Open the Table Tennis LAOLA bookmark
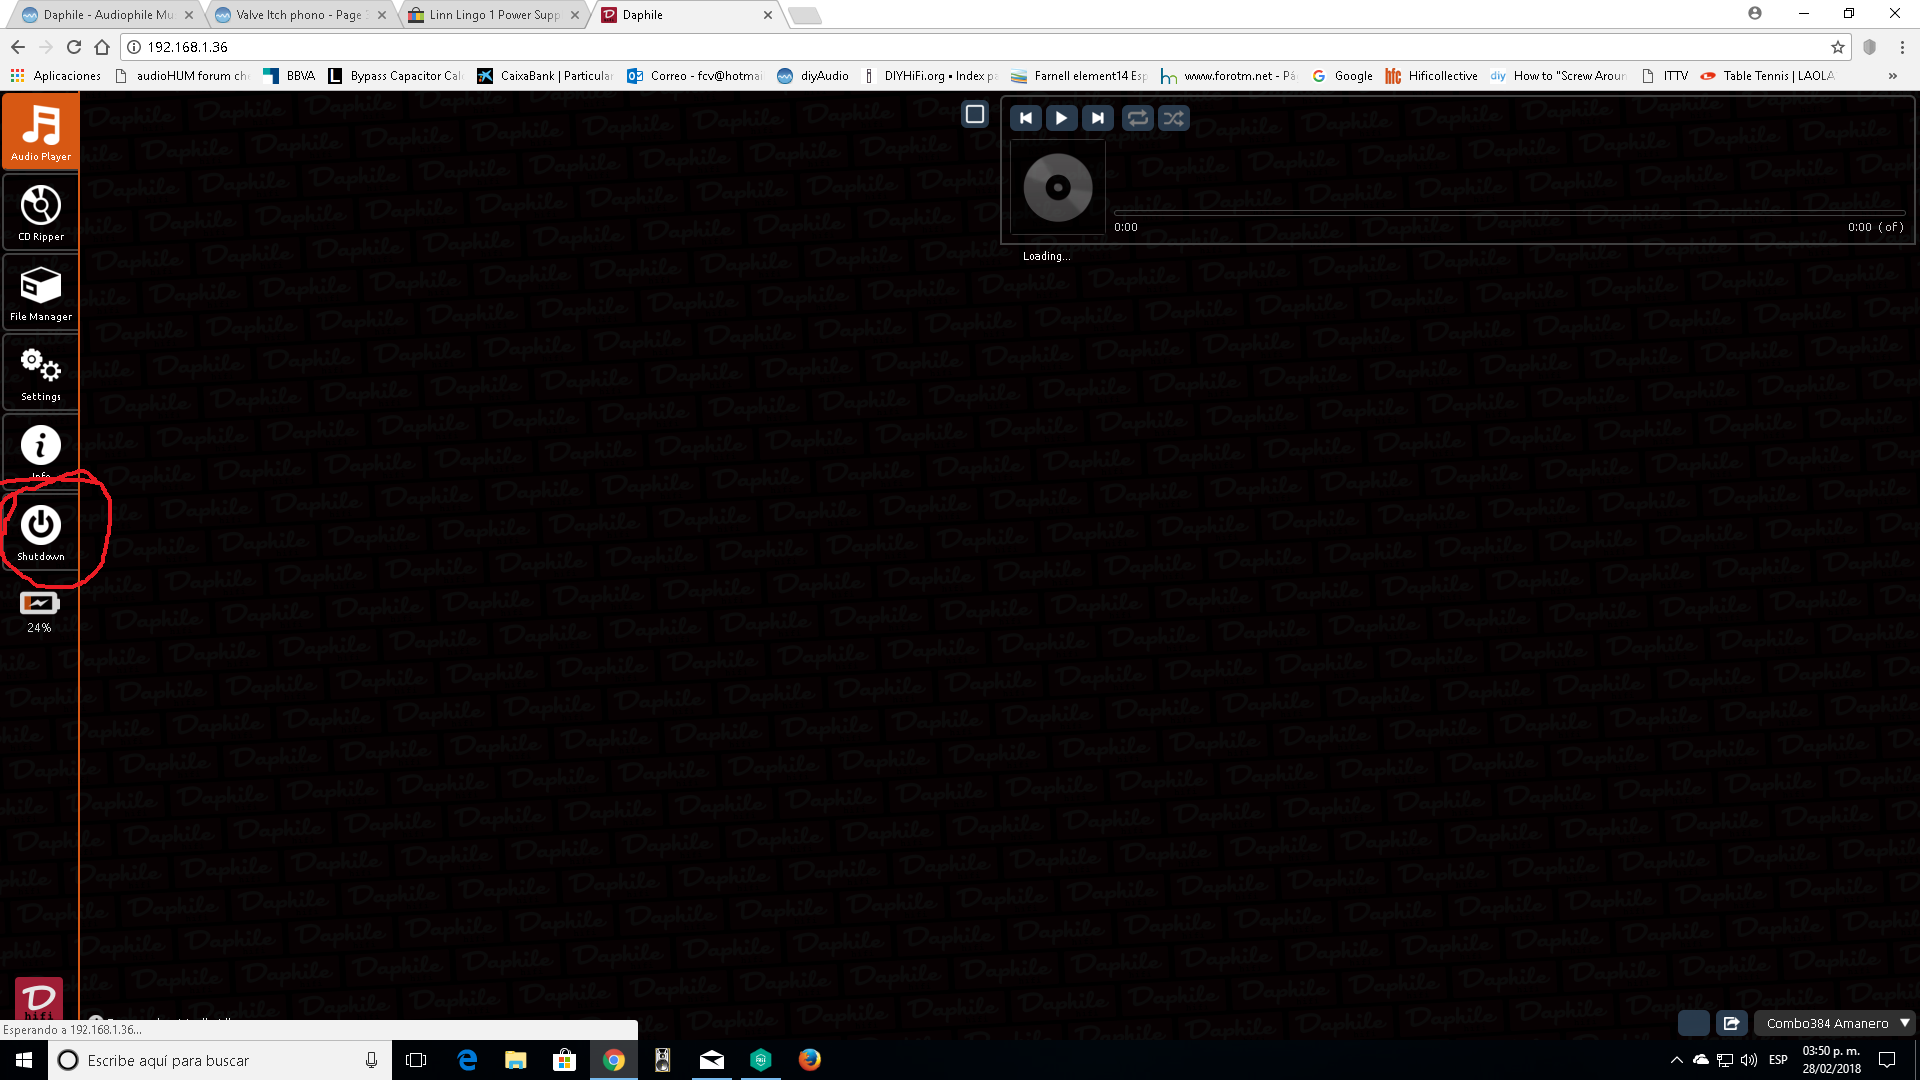1920x1080 pixels. coord(1768,76)
